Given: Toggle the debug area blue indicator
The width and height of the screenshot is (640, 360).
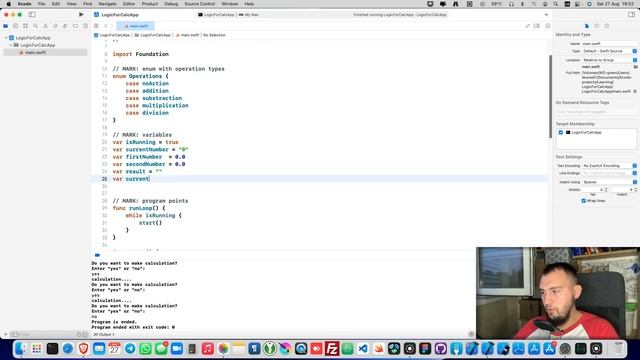Looking at the screenshot, I should [x=97, y=255].
